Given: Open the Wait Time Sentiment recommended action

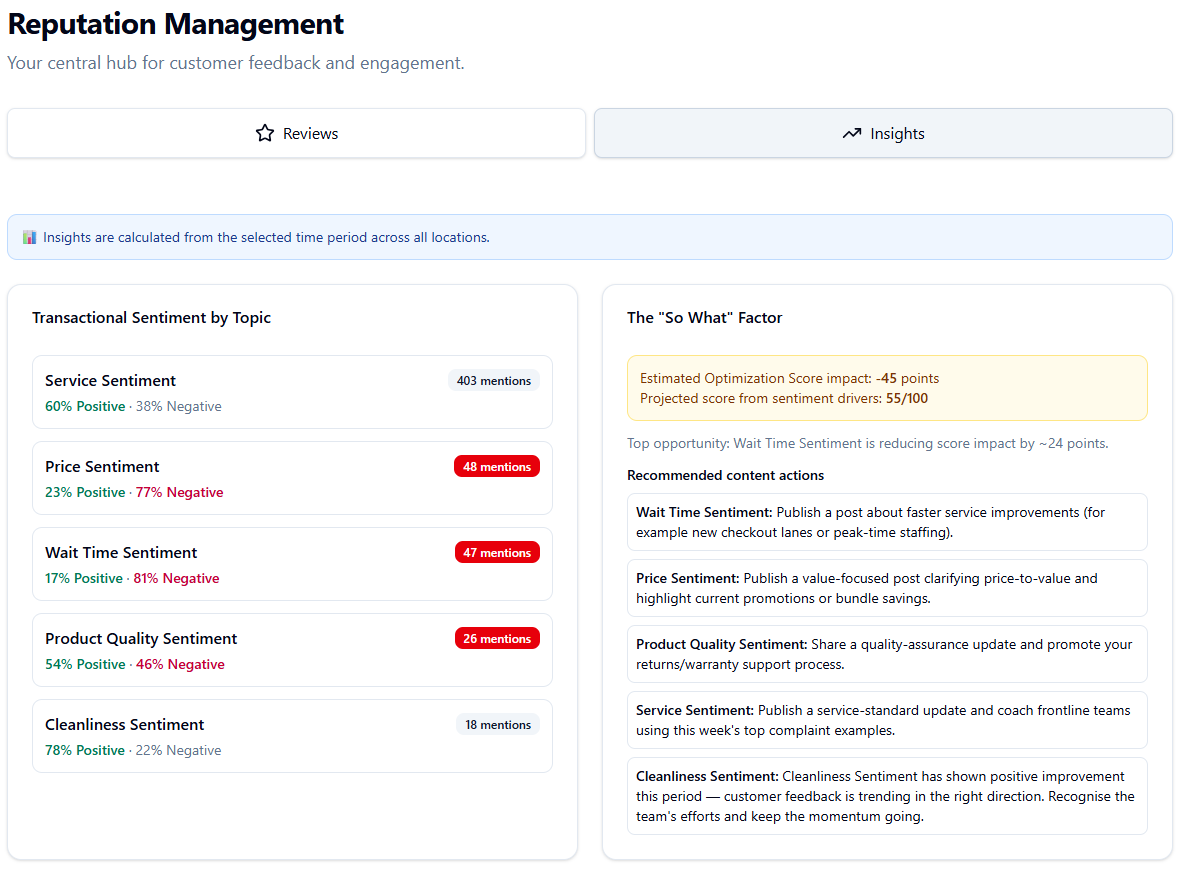Looking at the screenshot, I should [887, 522].
